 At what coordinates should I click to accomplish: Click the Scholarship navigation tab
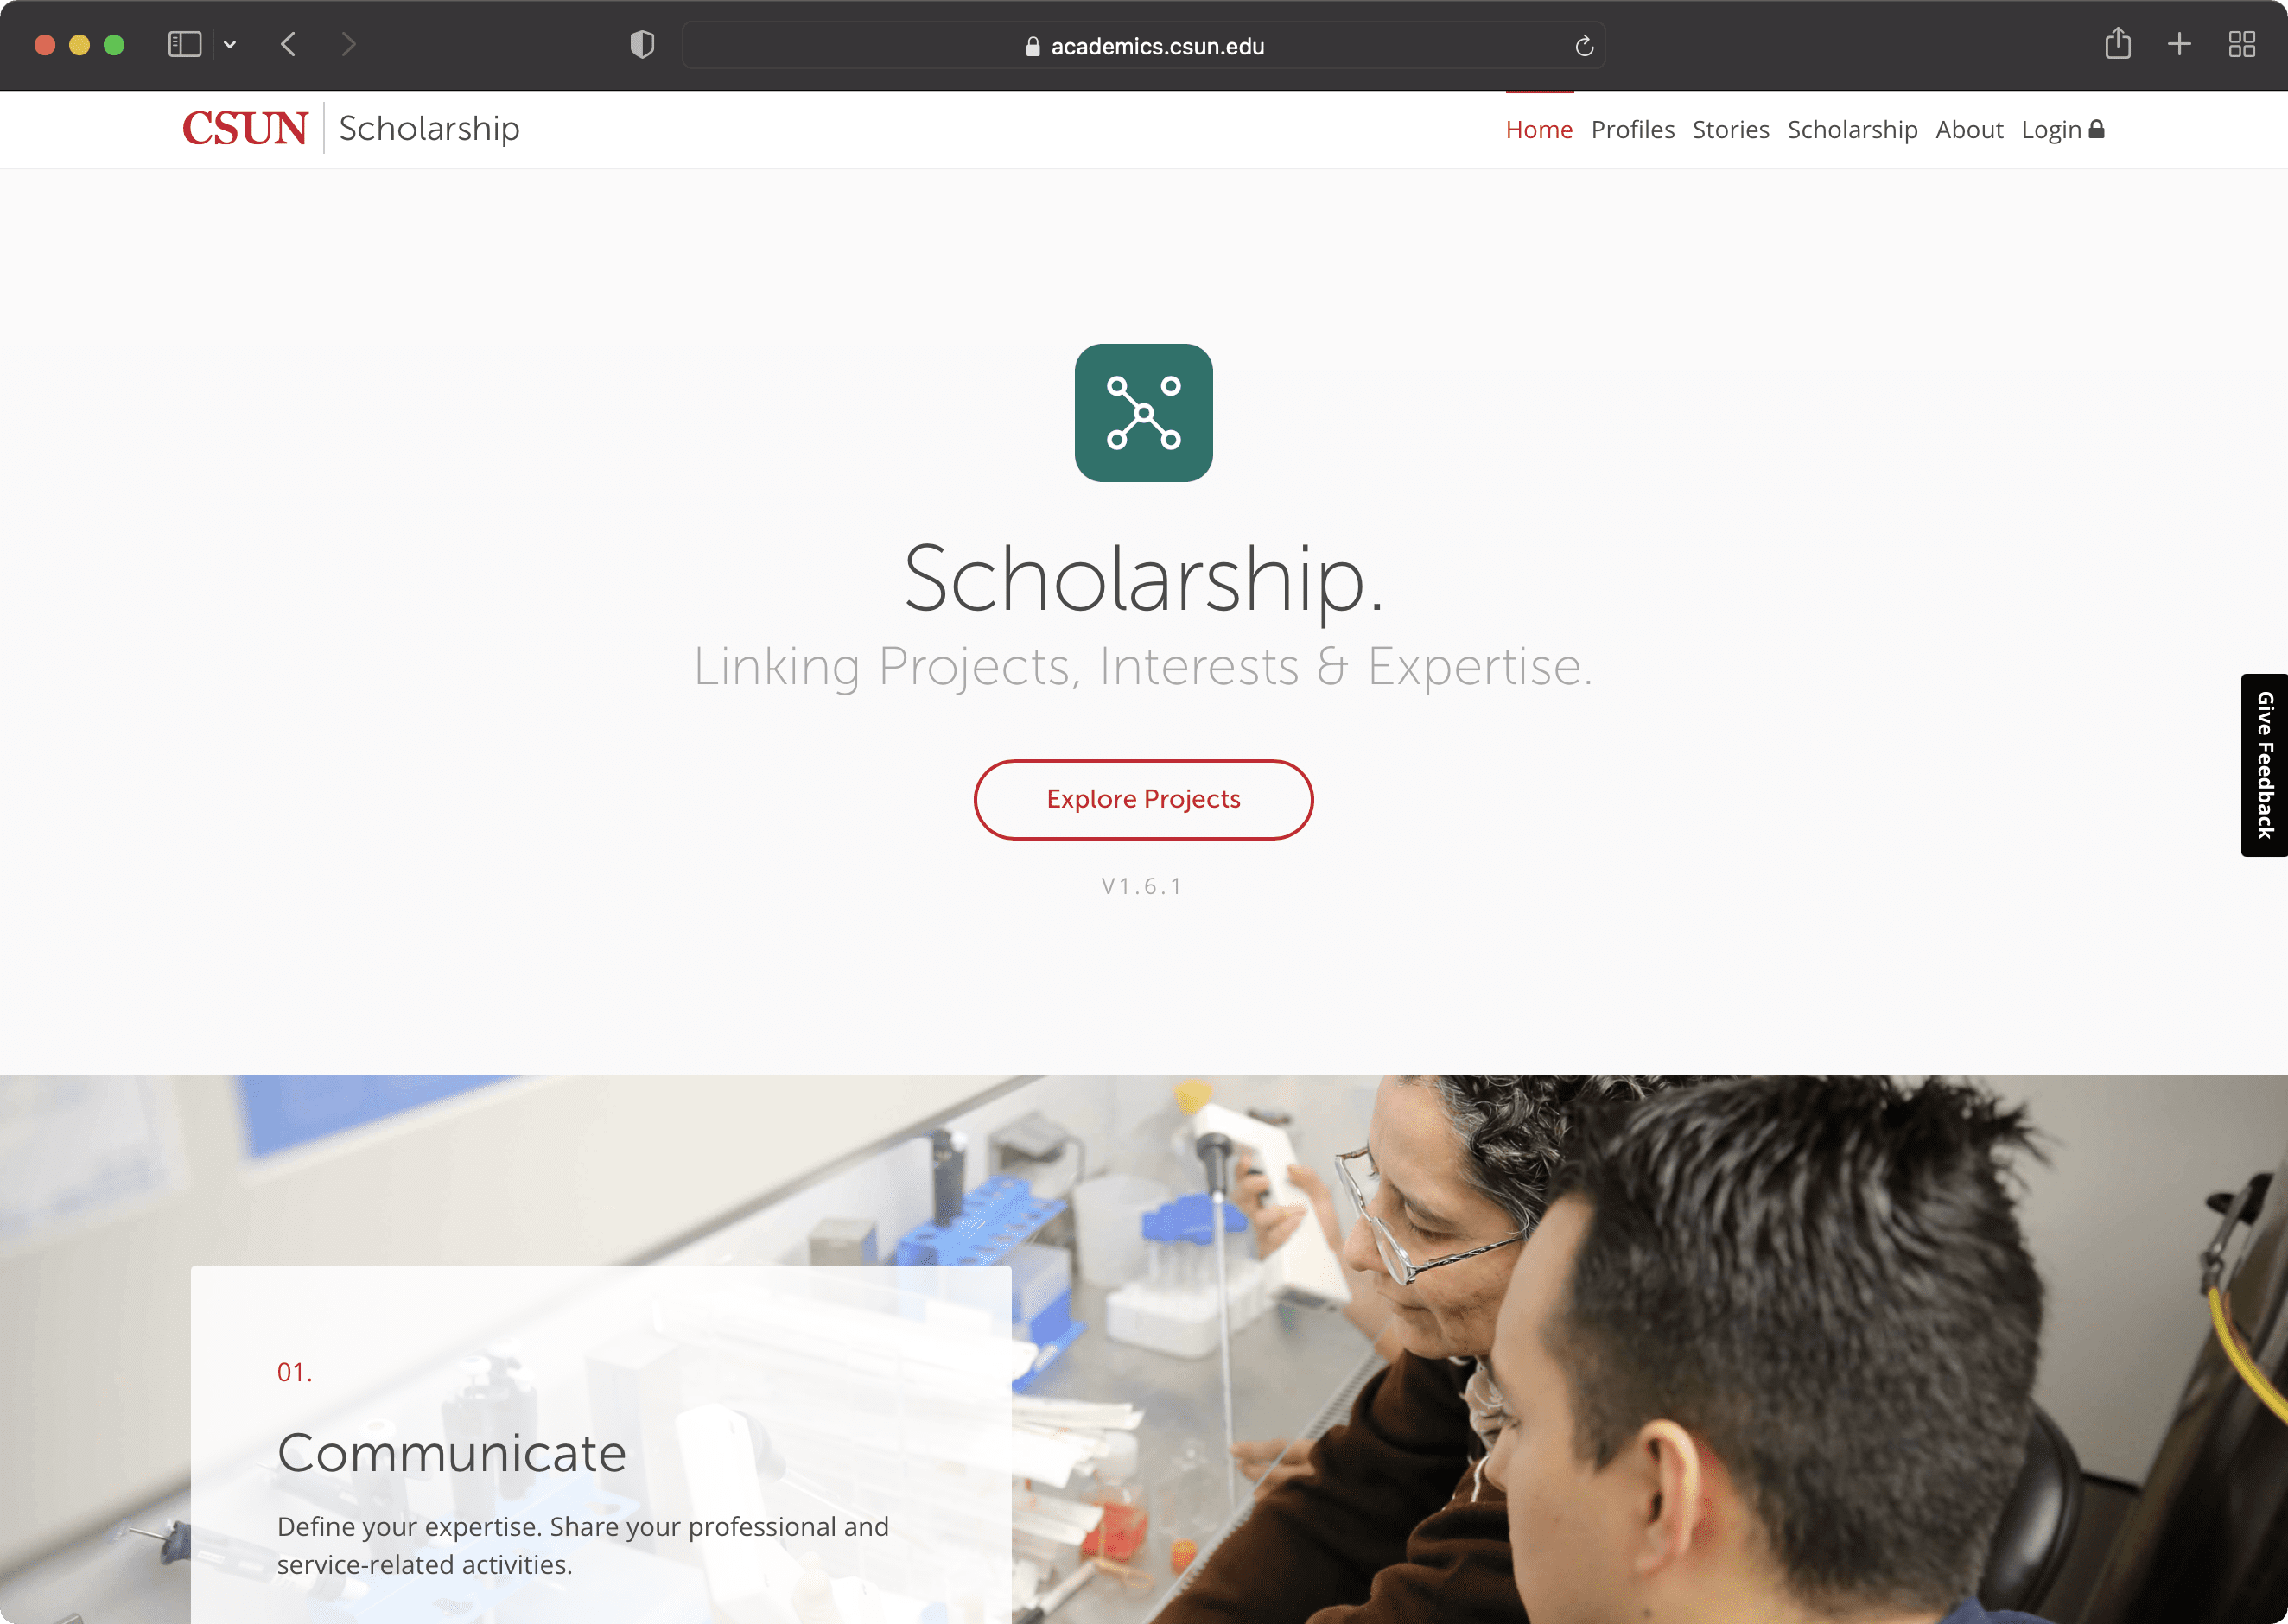[1853, 129]
